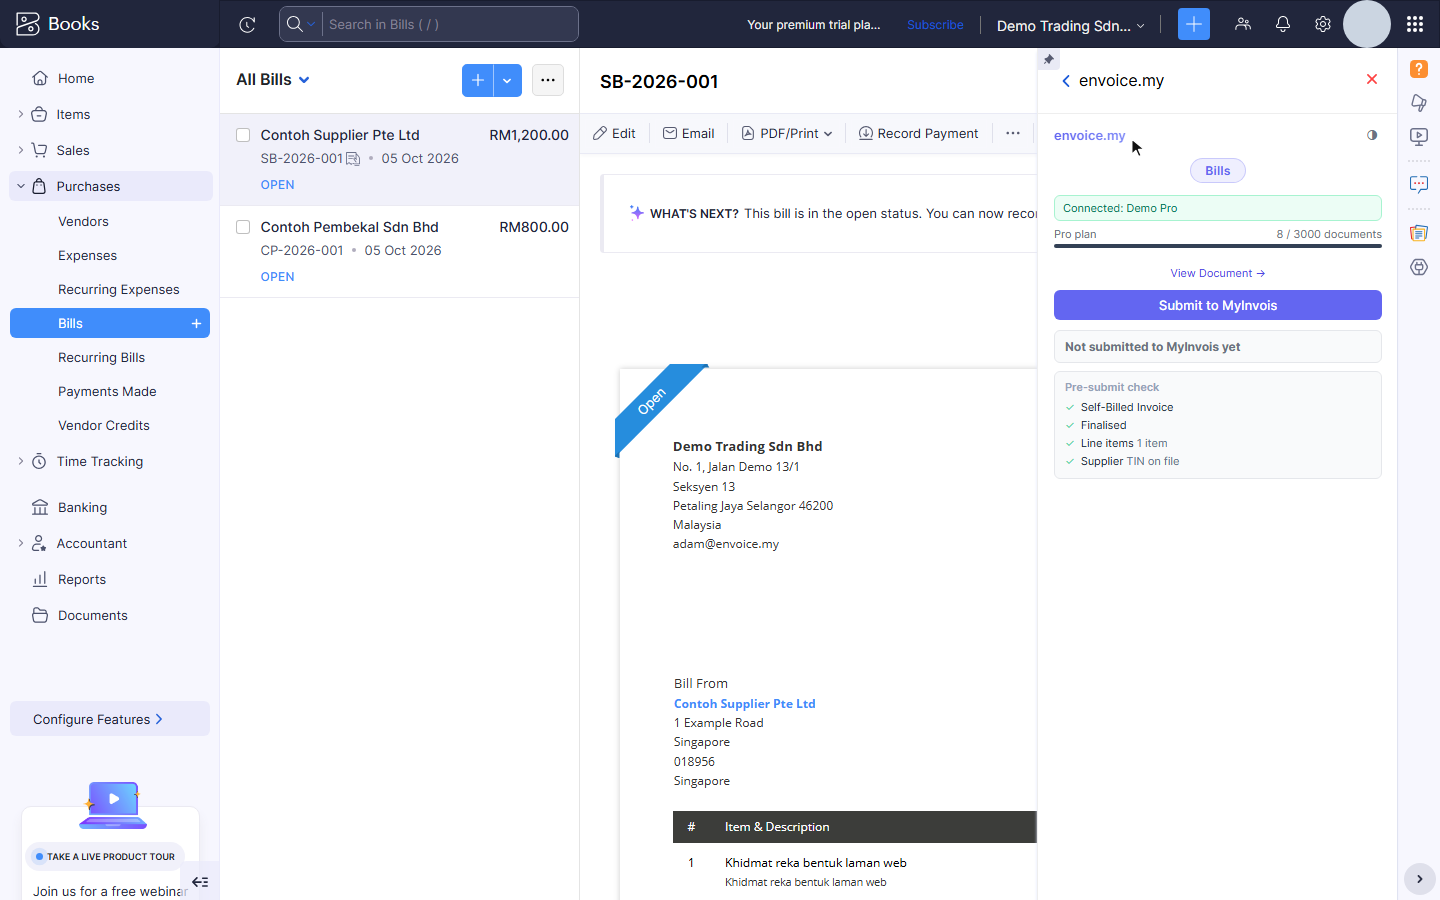
Task: Select the Contoh Supplier Pte Ltd bill checkbox
Action: [x=243, y=135]
